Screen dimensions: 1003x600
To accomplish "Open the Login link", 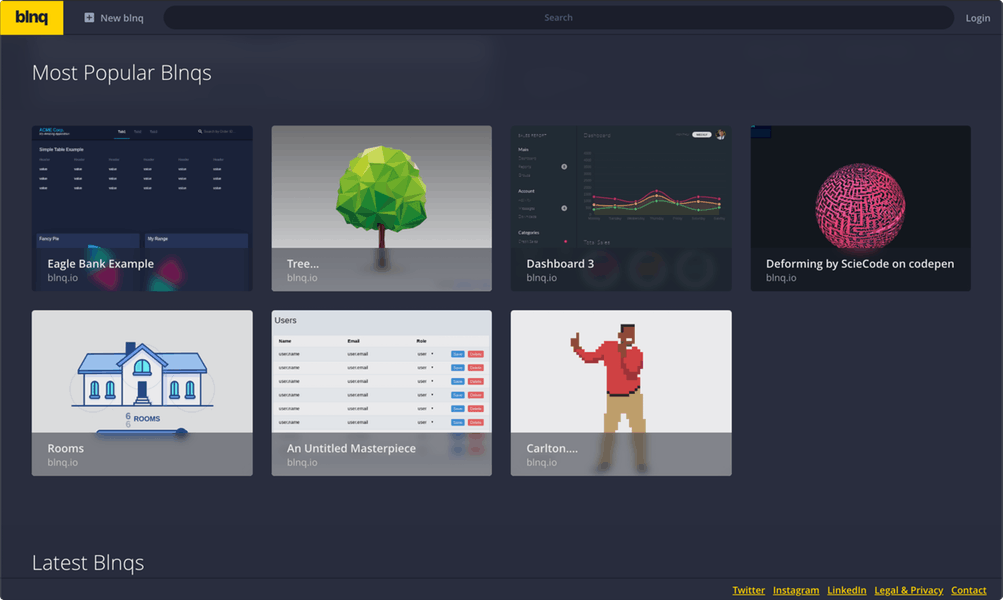I will (977, 18).
